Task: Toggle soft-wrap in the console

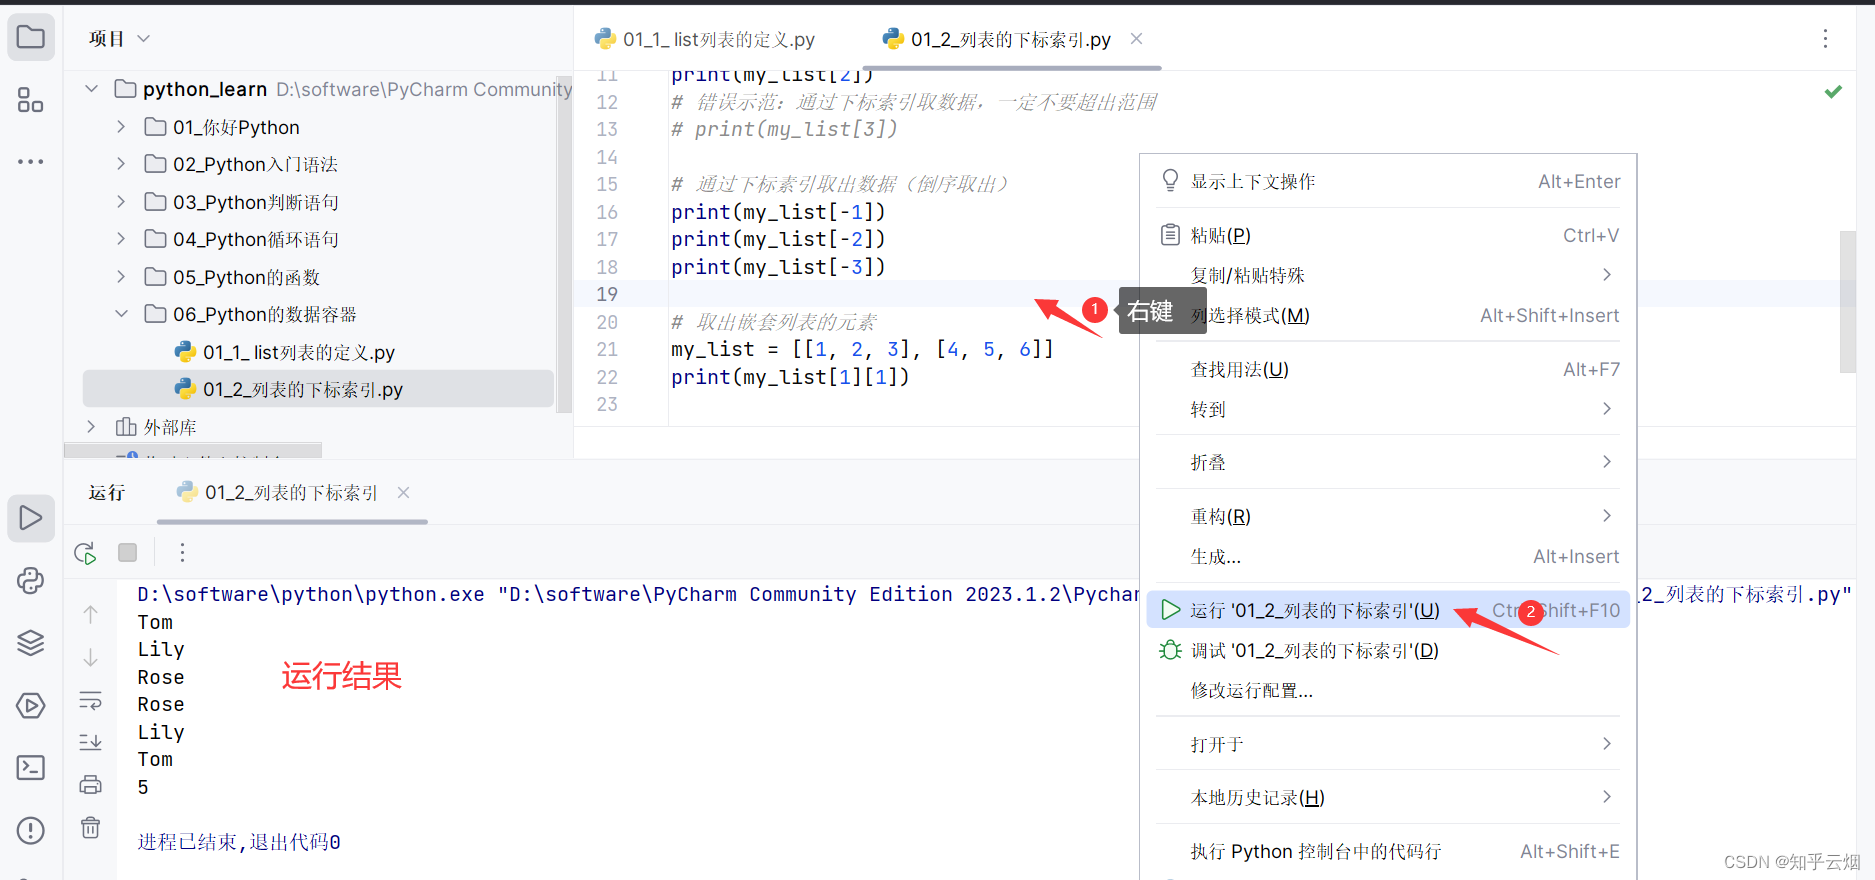Action: point(90,700)
